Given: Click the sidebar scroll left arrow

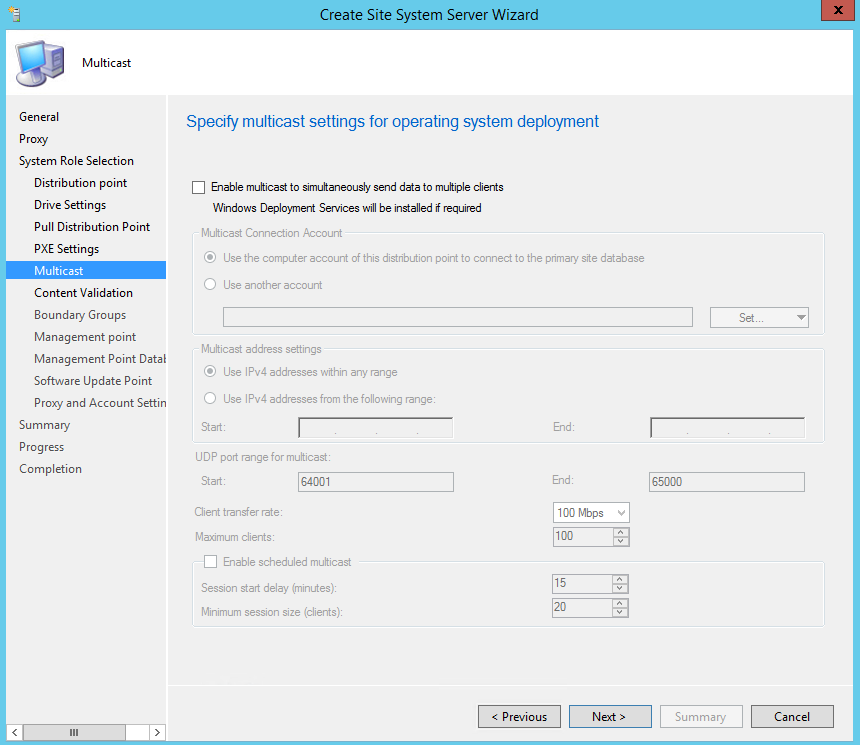Looking at the screenshot, I should coord(15,732).
